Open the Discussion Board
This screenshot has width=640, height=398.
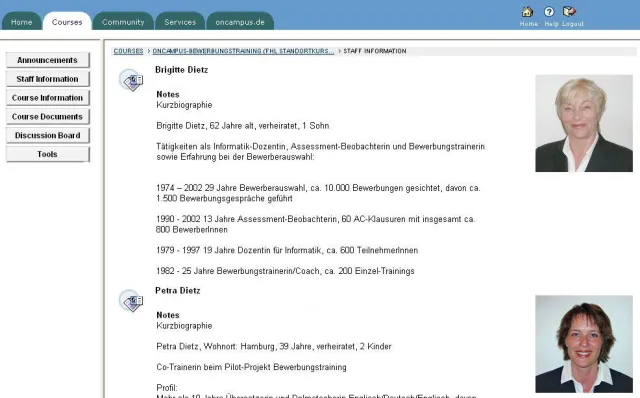47,135
